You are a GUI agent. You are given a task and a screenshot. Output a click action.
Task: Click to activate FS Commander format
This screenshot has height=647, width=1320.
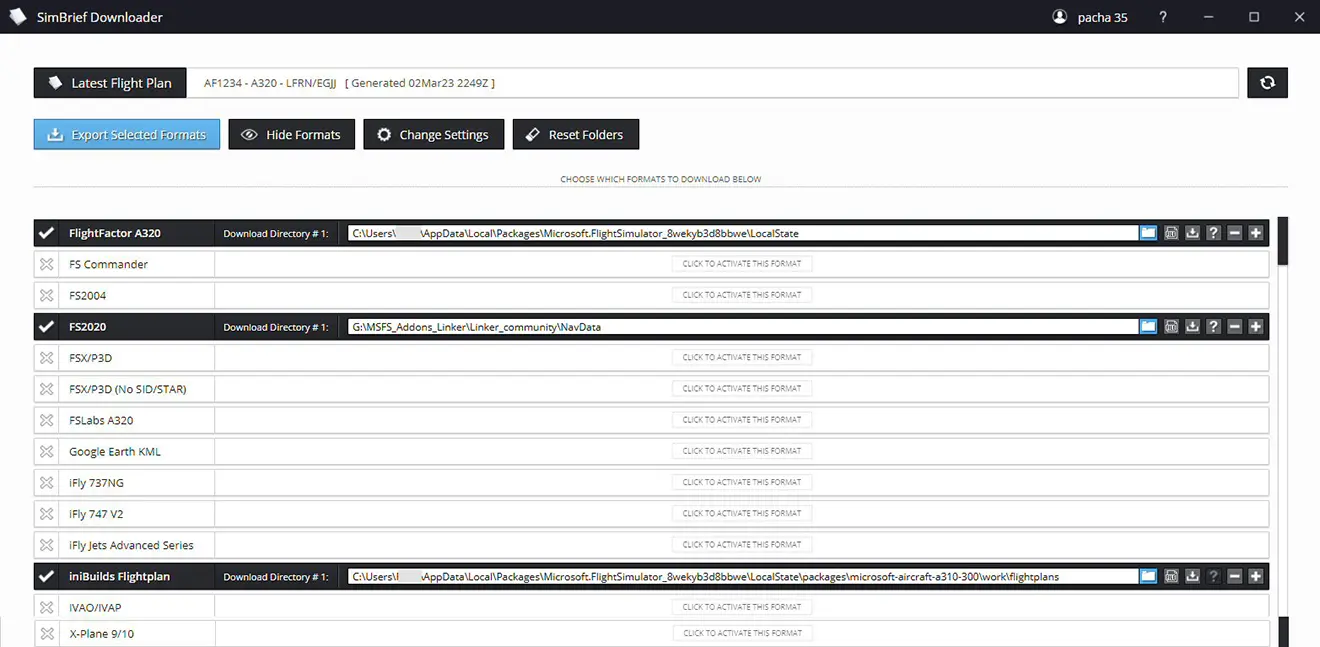coord(742,264)
